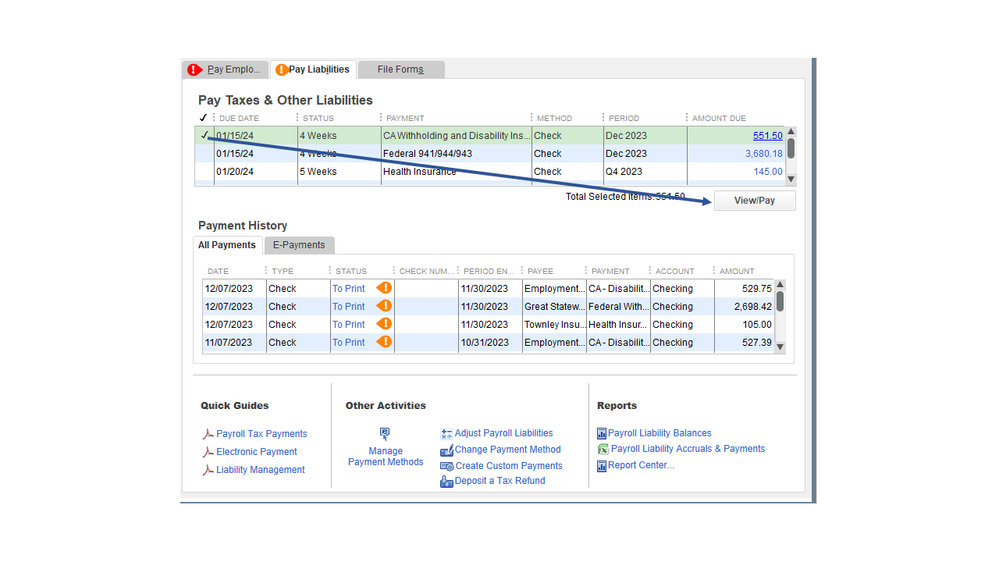The width and height of the screenshot is (999, 562).
Task: Sort liabilities by the METHOD header
Action: pyautogui.click(x=554, y=118)
